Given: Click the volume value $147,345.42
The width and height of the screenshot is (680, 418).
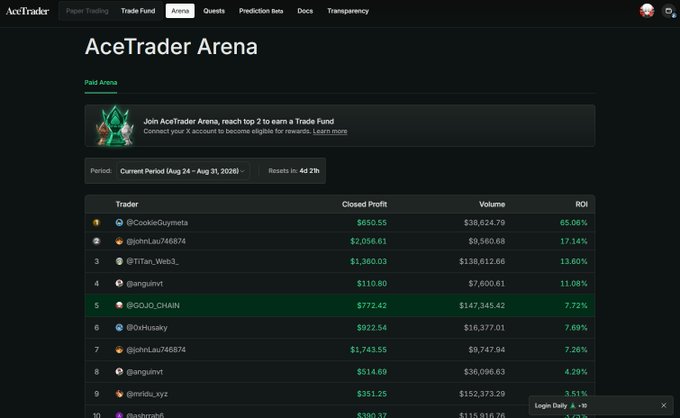Looking at the screenshot, I should pos(482,305).
